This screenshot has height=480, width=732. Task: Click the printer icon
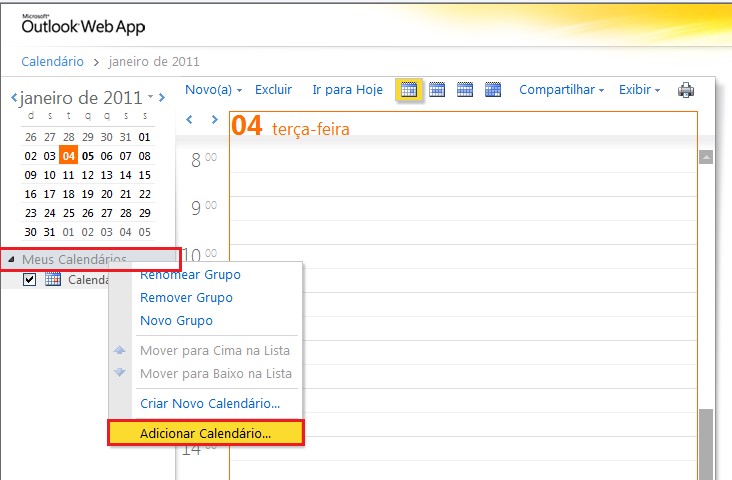(686, 90)
